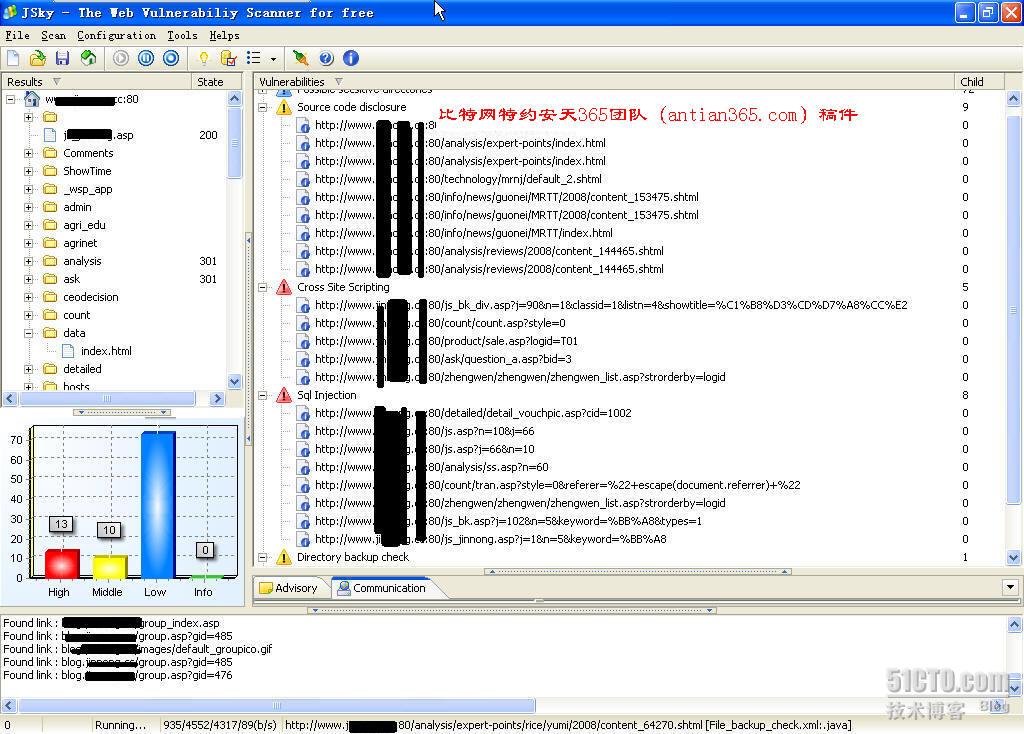Click the New scan document icon
The height and width of the screenshot is (734, 1024).
point(14,58)
